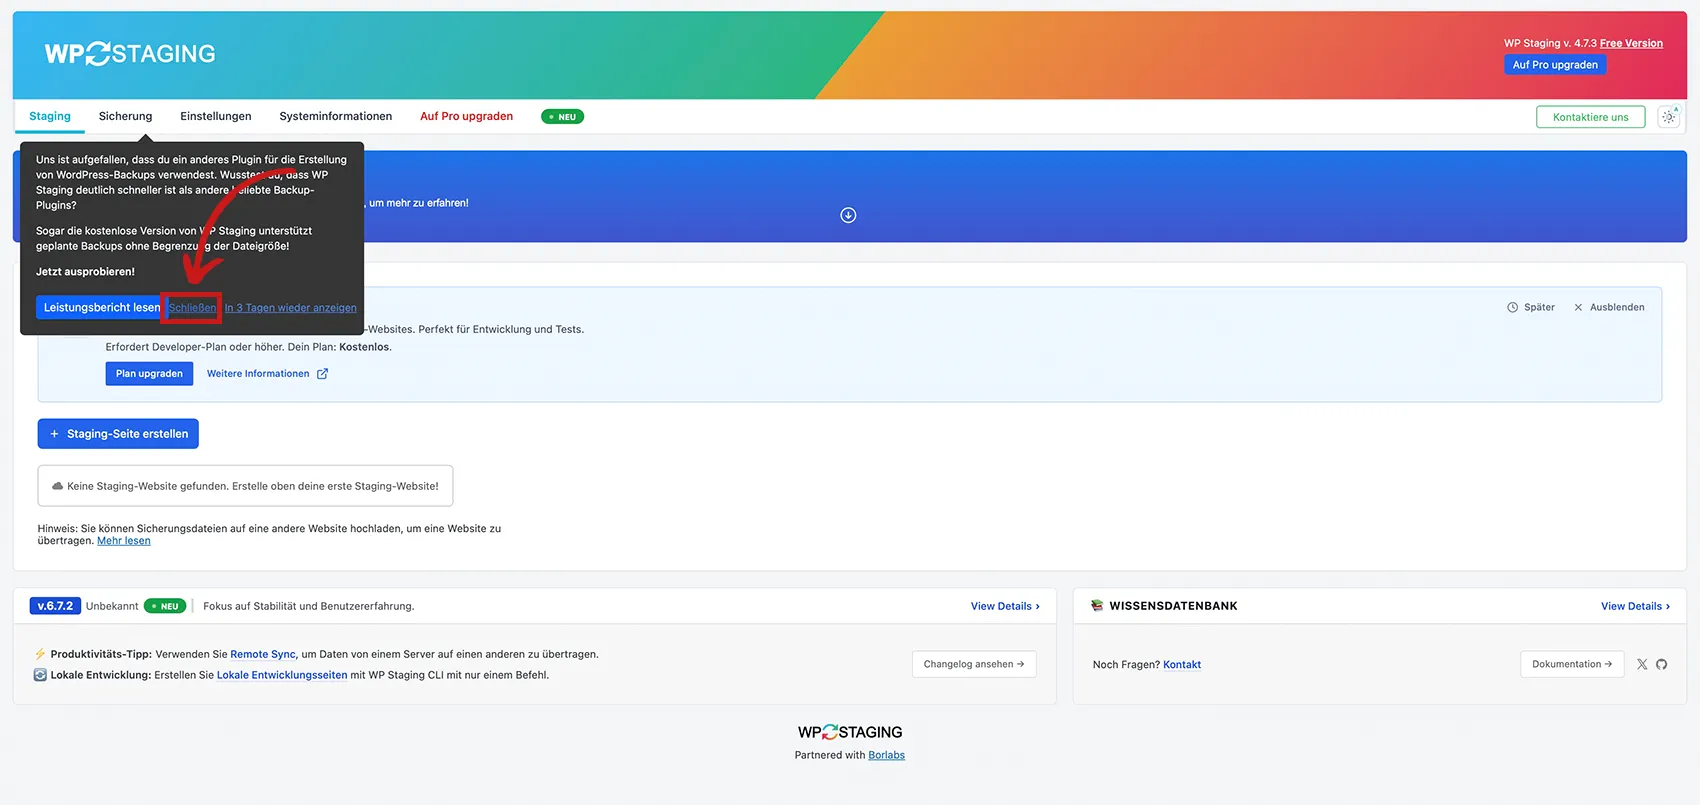Screen dimensions: 1700x805
Task: Expand changelog View Details chevron
Action: pyautogui.click(x=1037, y=606)
